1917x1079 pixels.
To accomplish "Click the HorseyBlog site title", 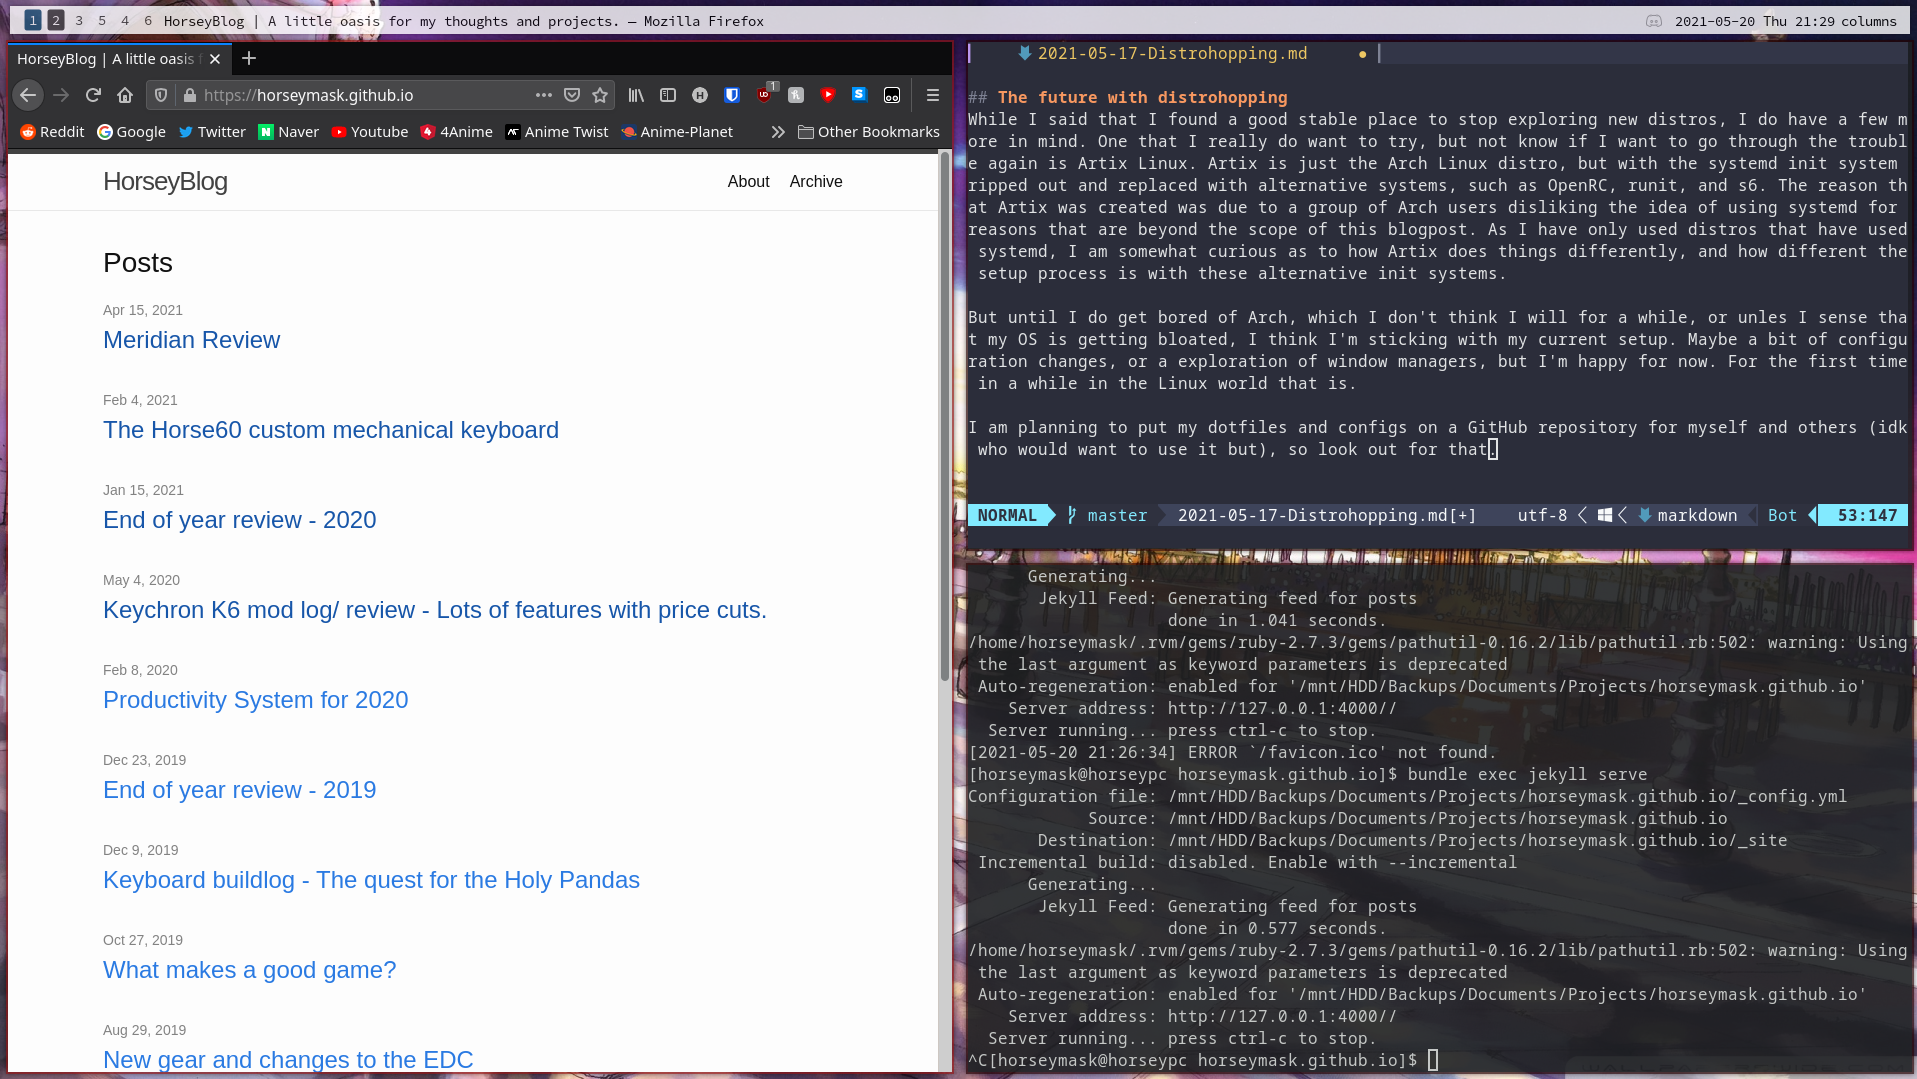I will [165, 181].
